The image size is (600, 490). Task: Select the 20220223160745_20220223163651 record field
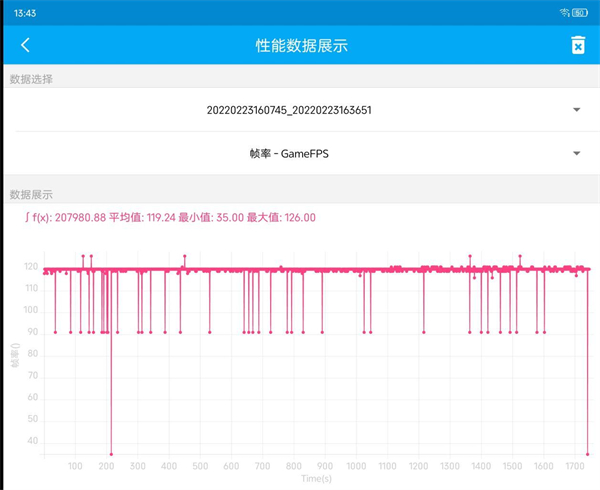[288, 110]
